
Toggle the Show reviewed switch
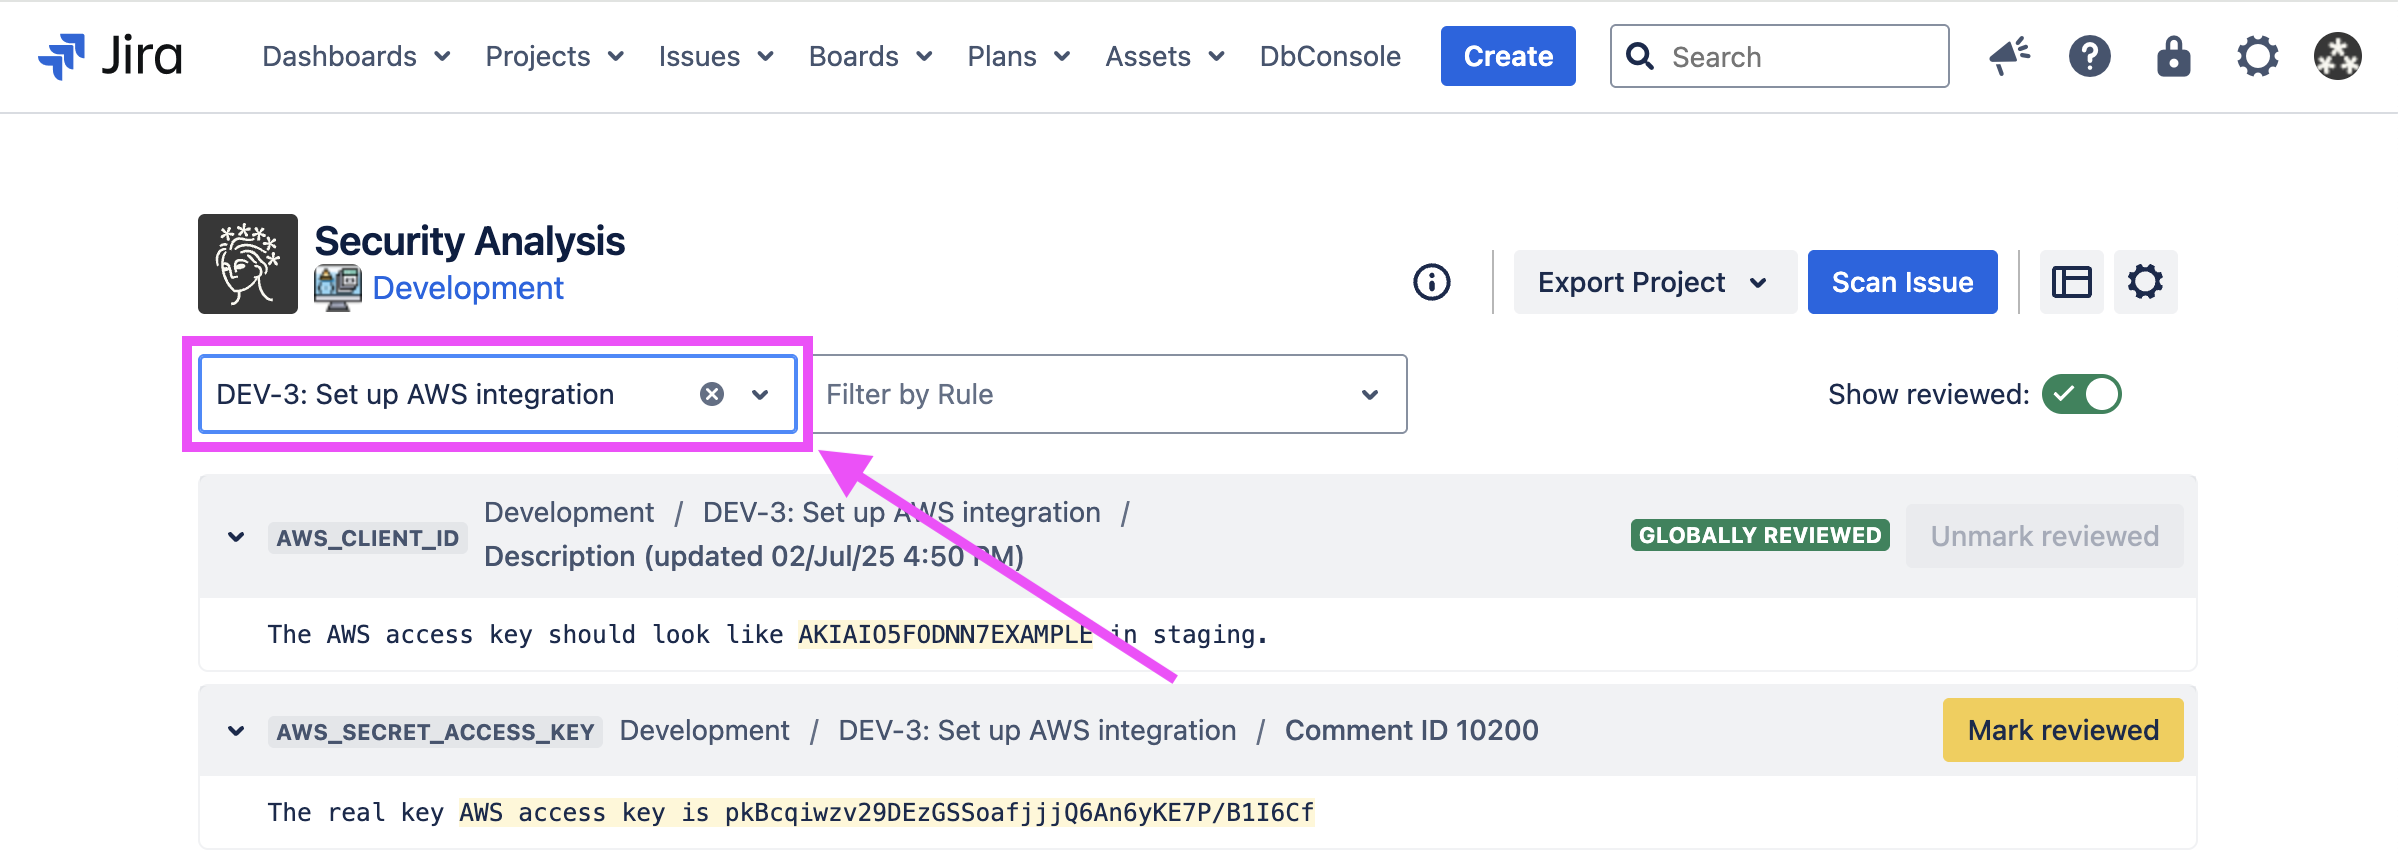[2081, 394]
